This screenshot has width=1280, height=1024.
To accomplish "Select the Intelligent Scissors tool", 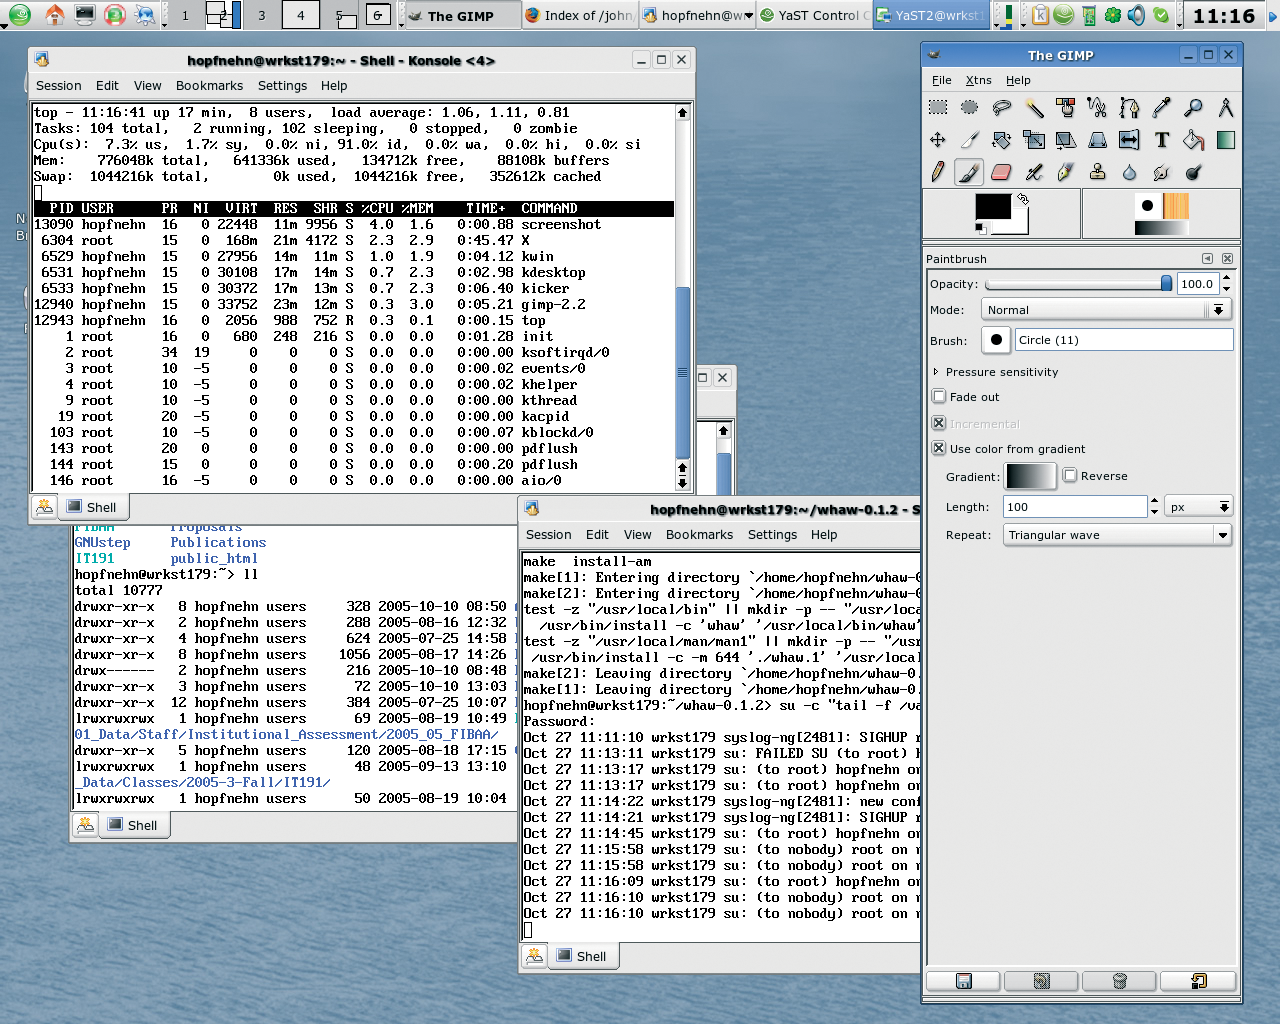I will tap(1098, 108).
